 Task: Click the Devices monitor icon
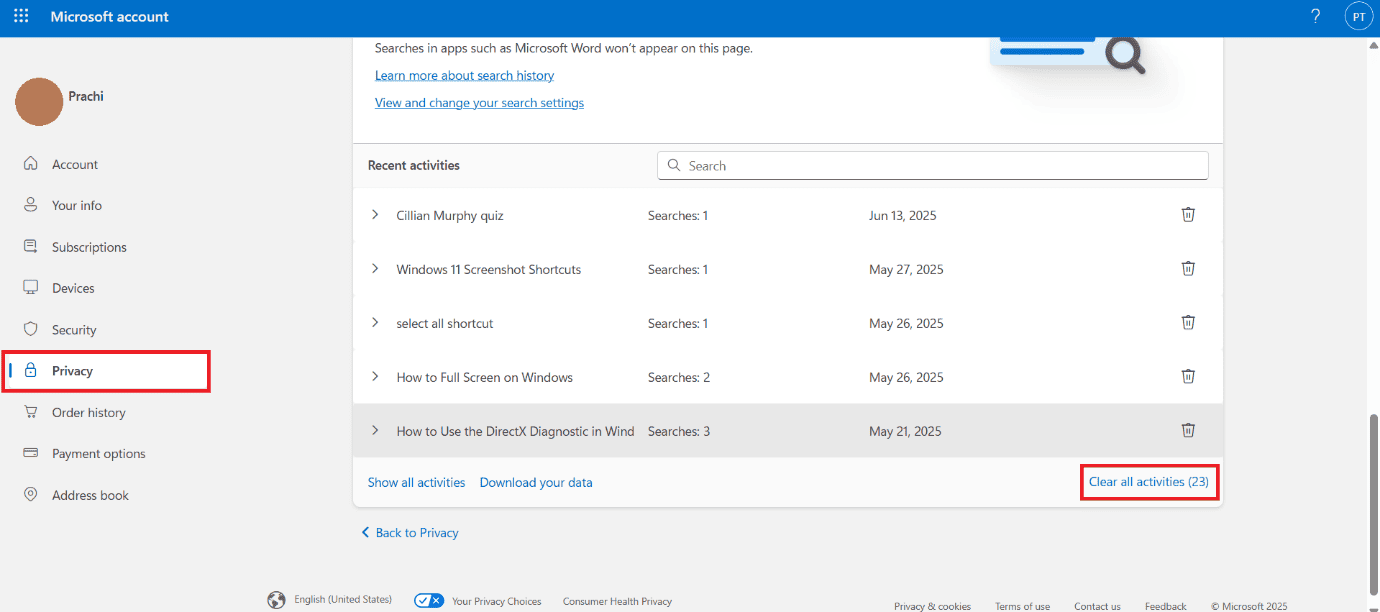(31, 288)
